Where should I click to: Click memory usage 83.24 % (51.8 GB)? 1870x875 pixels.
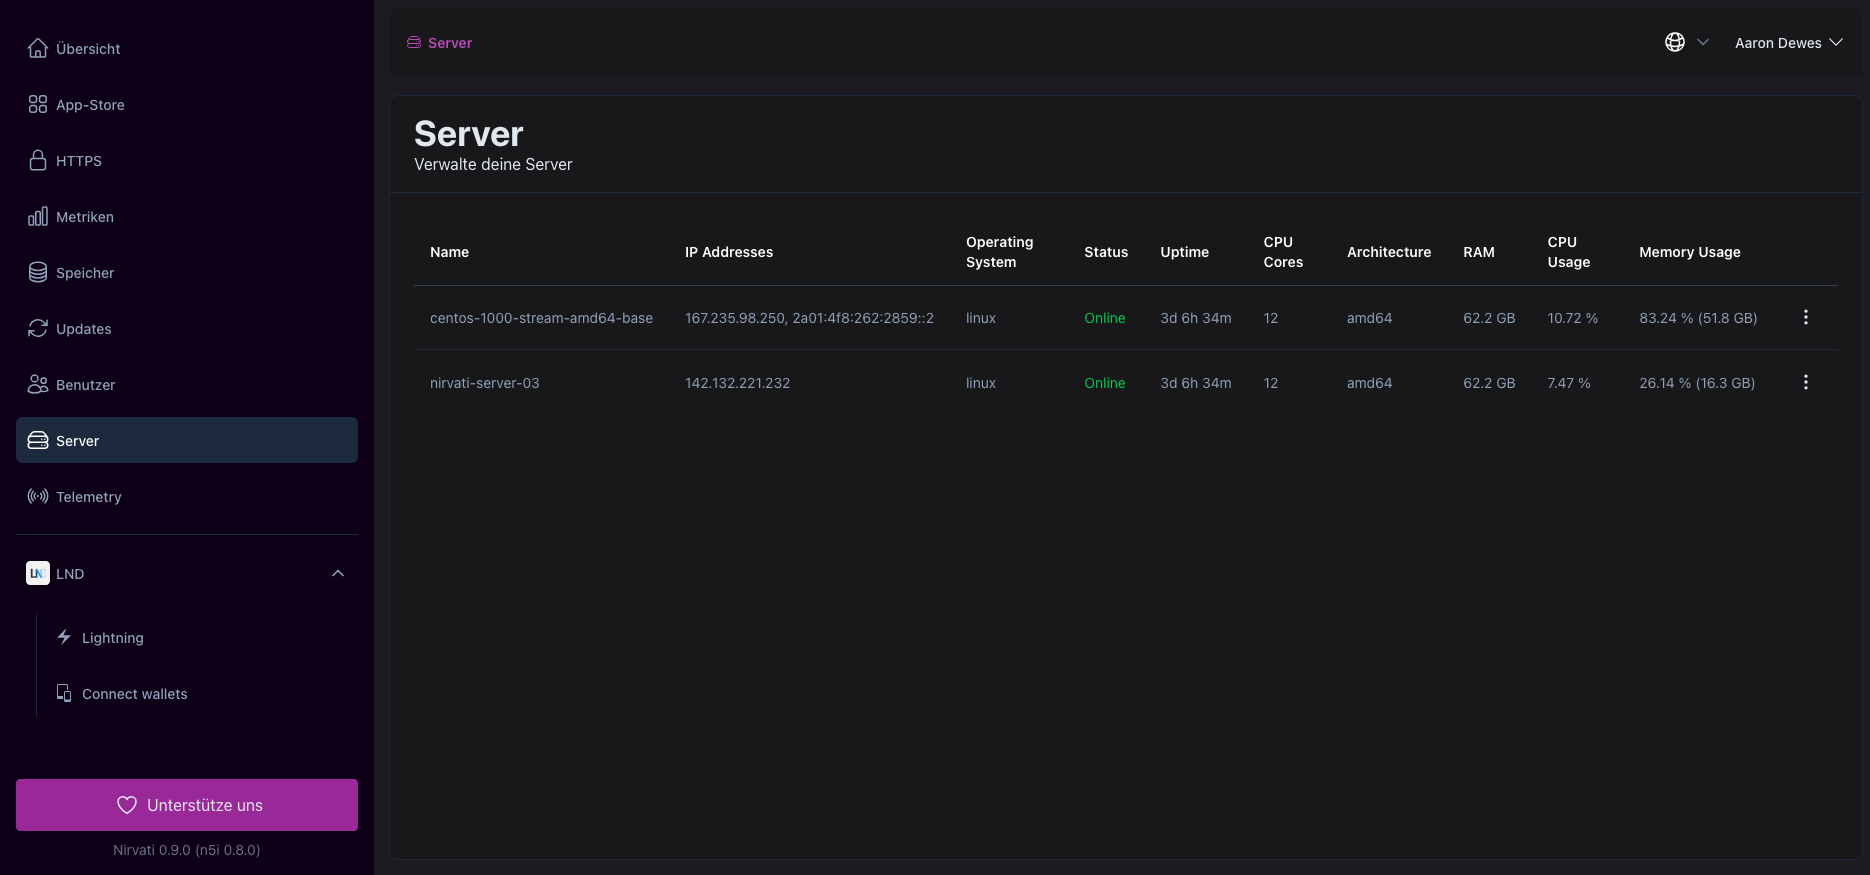pyautogui.click(x=1698, y=318)
